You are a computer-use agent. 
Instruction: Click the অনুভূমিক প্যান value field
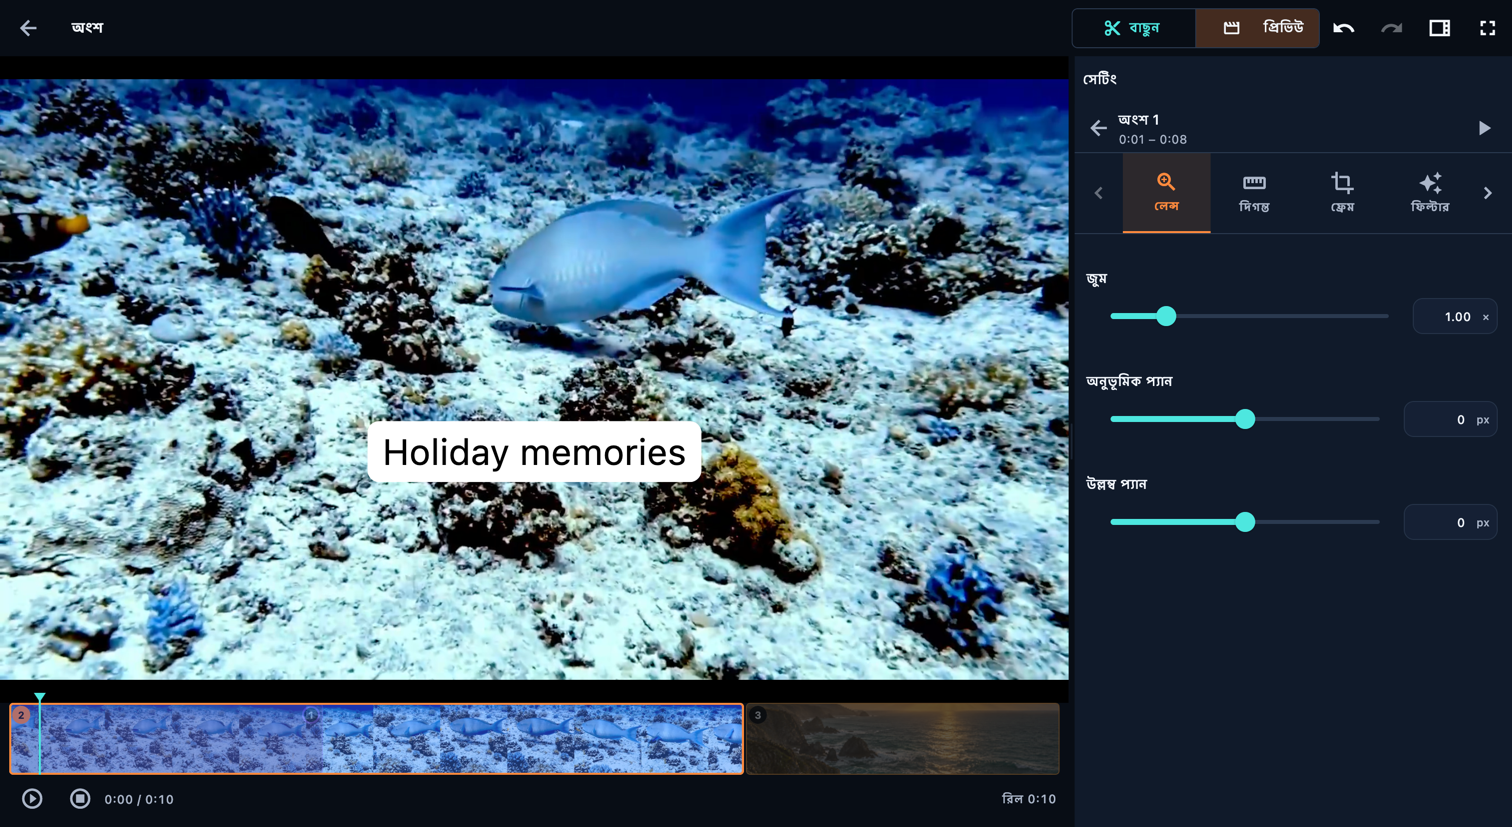(1450, 419)
